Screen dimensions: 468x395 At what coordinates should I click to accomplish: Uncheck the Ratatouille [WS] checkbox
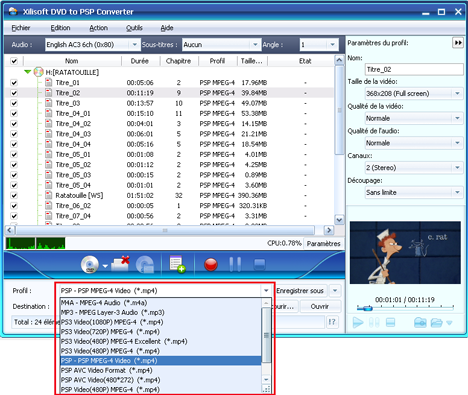click(x=14, y=195)
